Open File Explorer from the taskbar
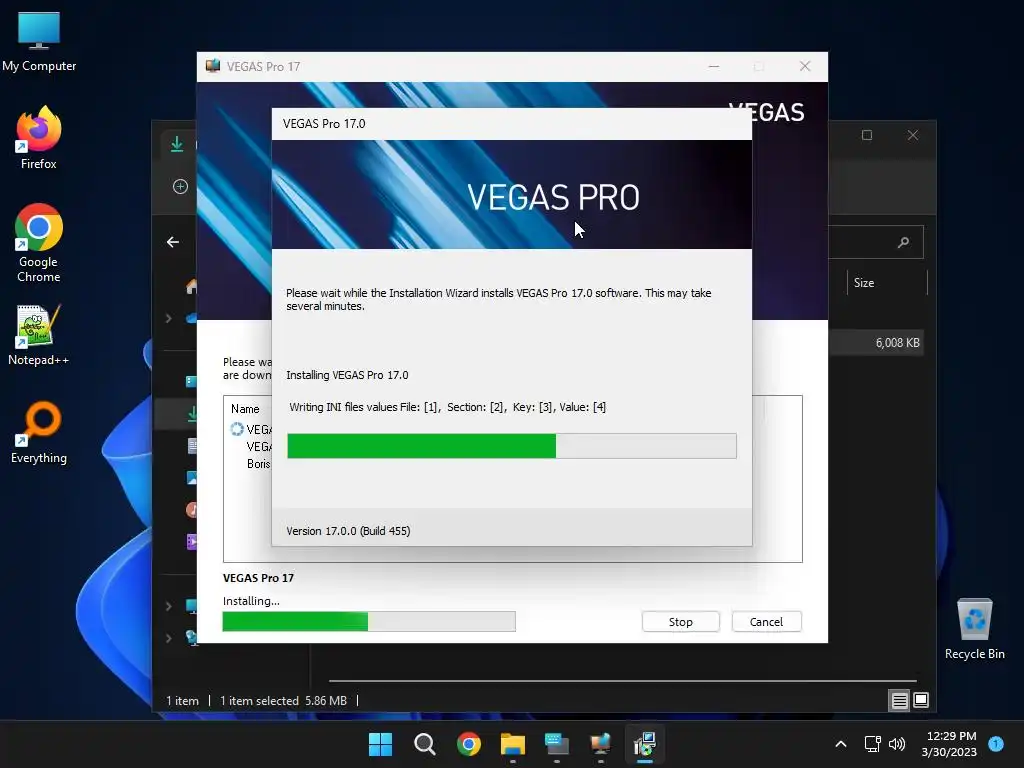The width and height of the screenshot is (1024, 768). point(513,744)
